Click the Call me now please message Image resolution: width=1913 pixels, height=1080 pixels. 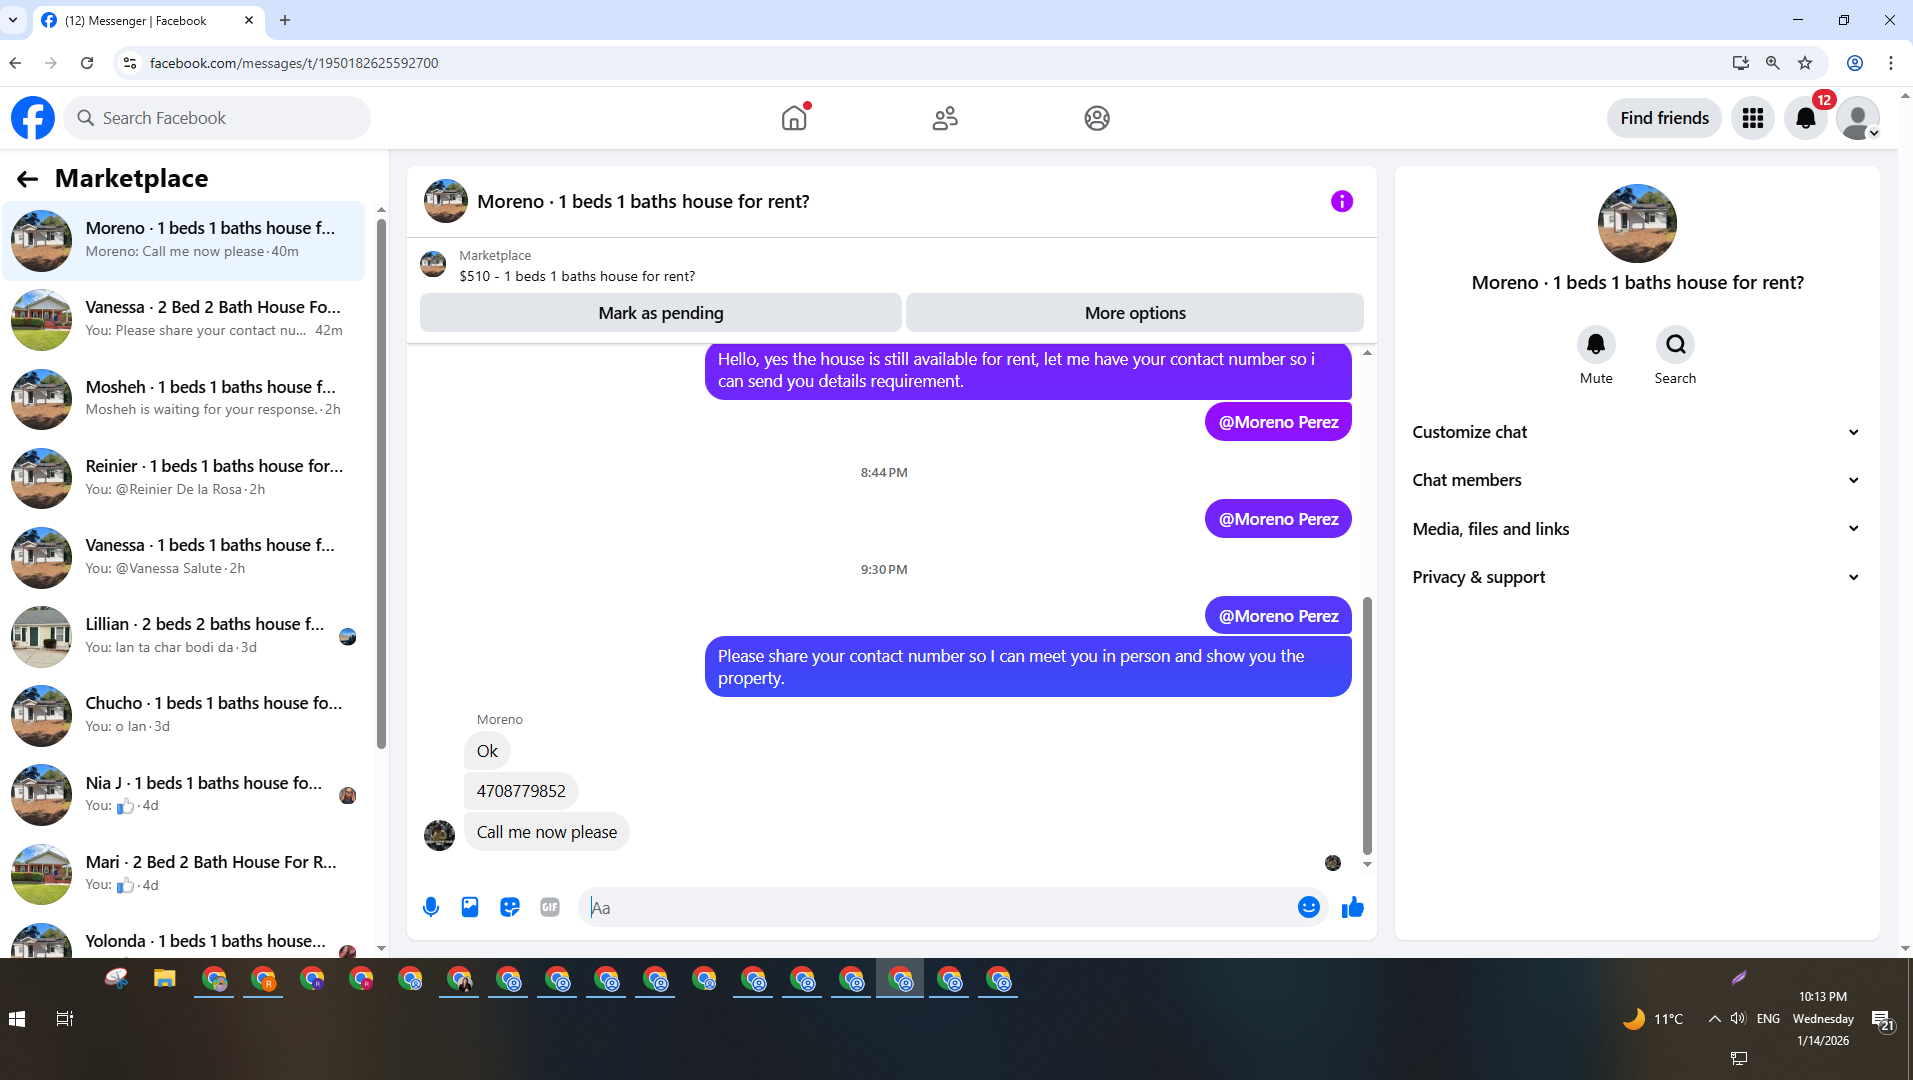546,833
